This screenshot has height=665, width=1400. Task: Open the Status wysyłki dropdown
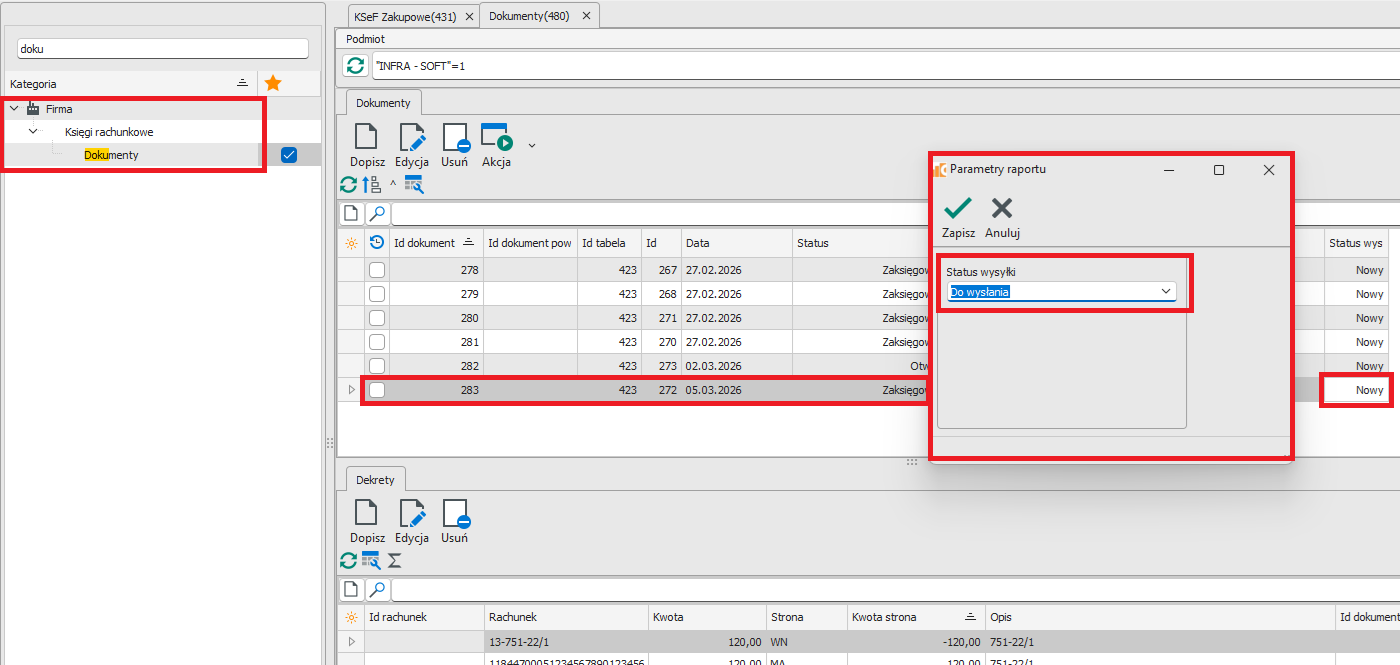tap(1165, 291)
